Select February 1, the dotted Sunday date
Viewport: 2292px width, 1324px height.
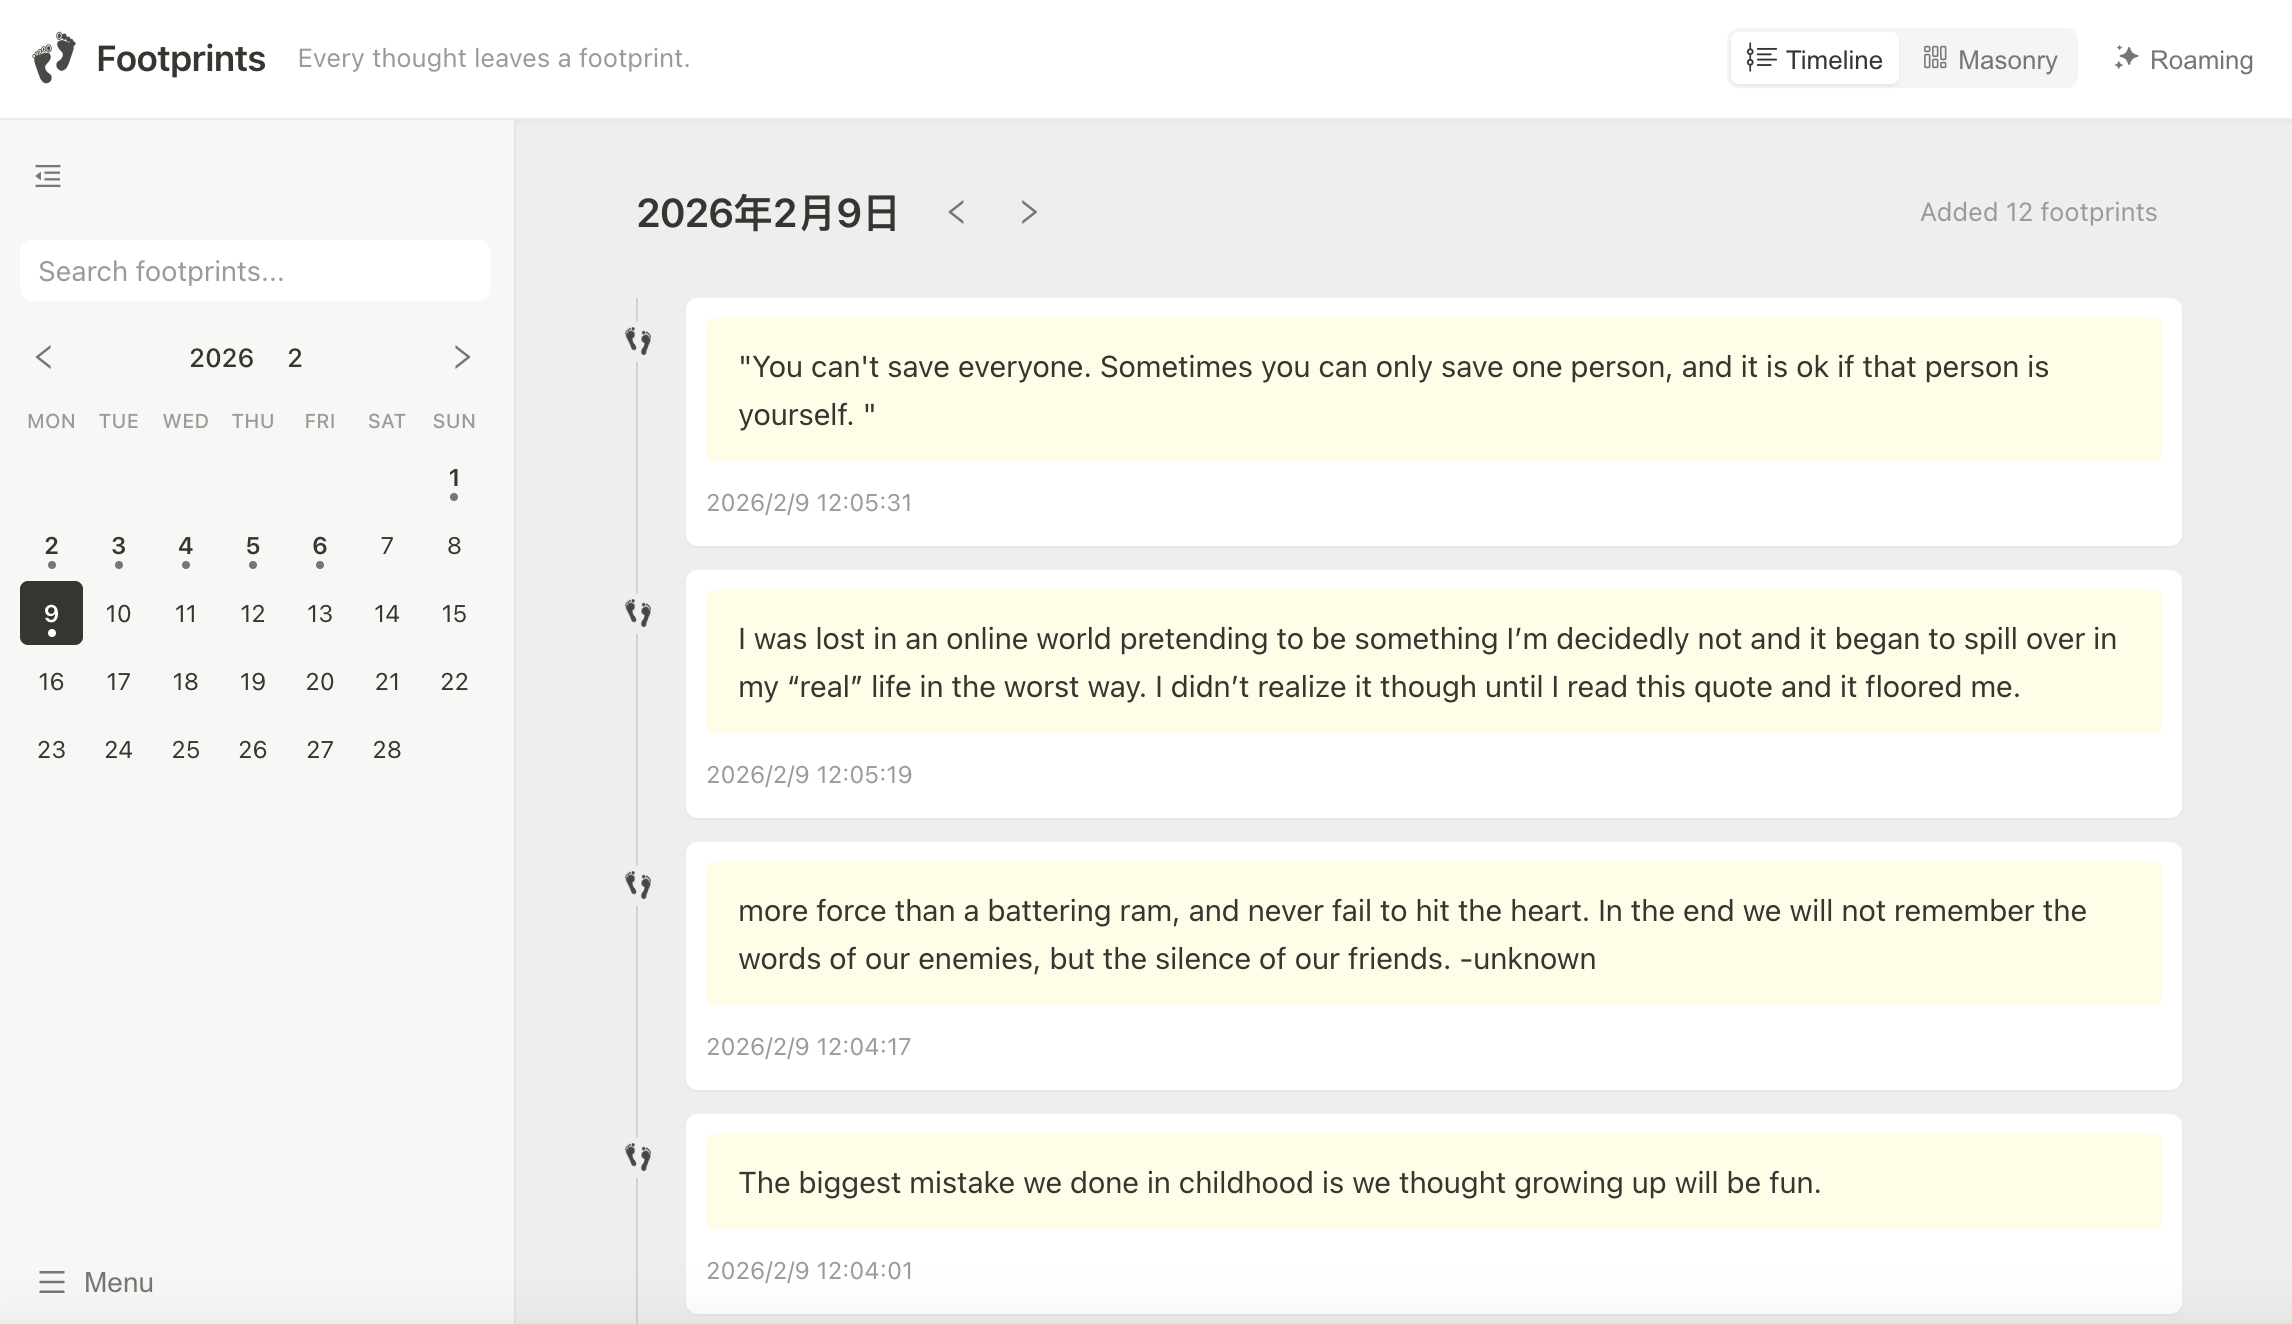[453, 478]
